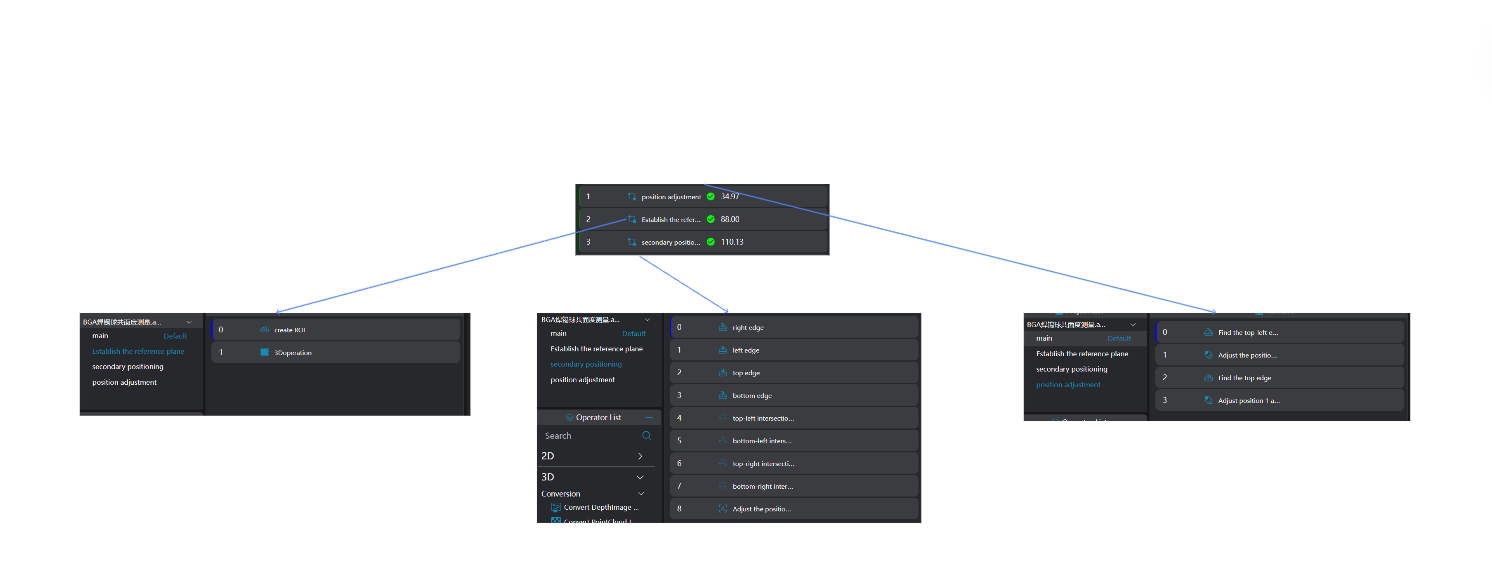The width and height of the screenshot is (1492, 584).
Task: Select Establish the reference plane in left panel
Action: point(138,351)
